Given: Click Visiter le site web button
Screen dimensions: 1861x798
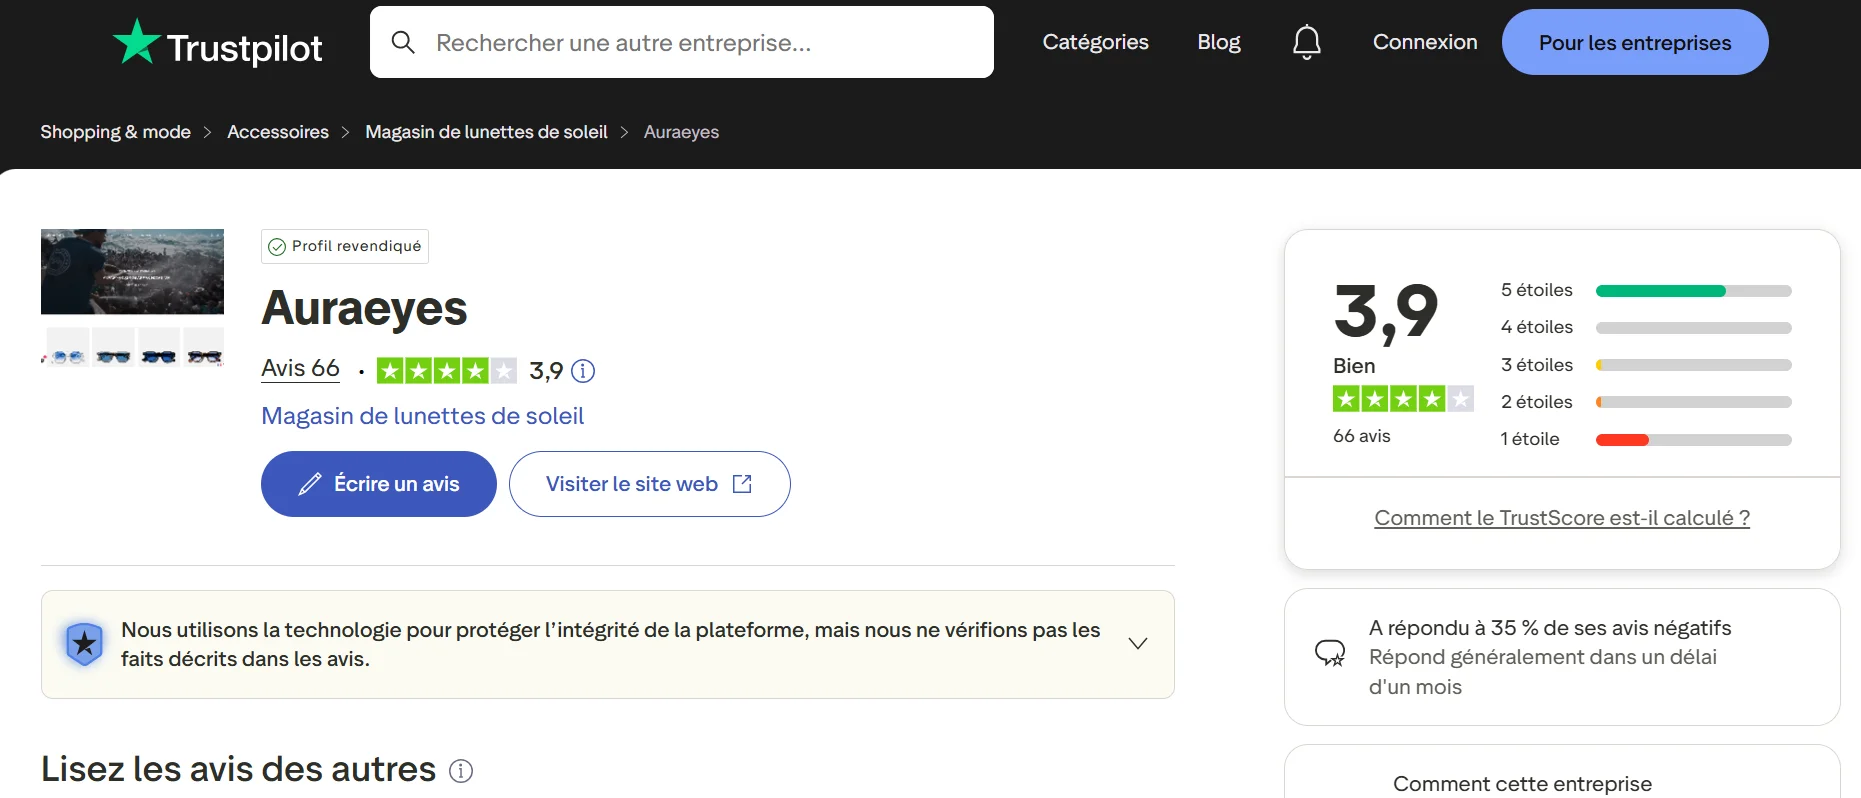Looking at the screenshot, I should [650, 484].
